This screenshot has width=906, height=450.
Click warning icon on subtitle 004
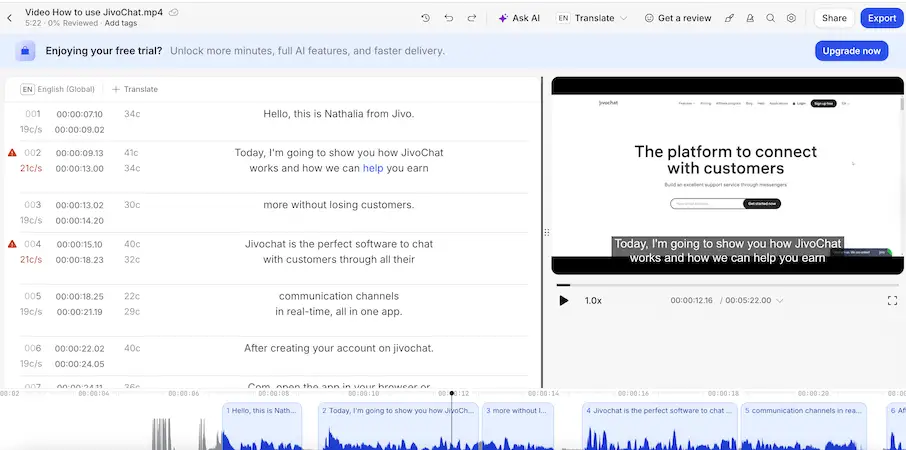[12, 244]
